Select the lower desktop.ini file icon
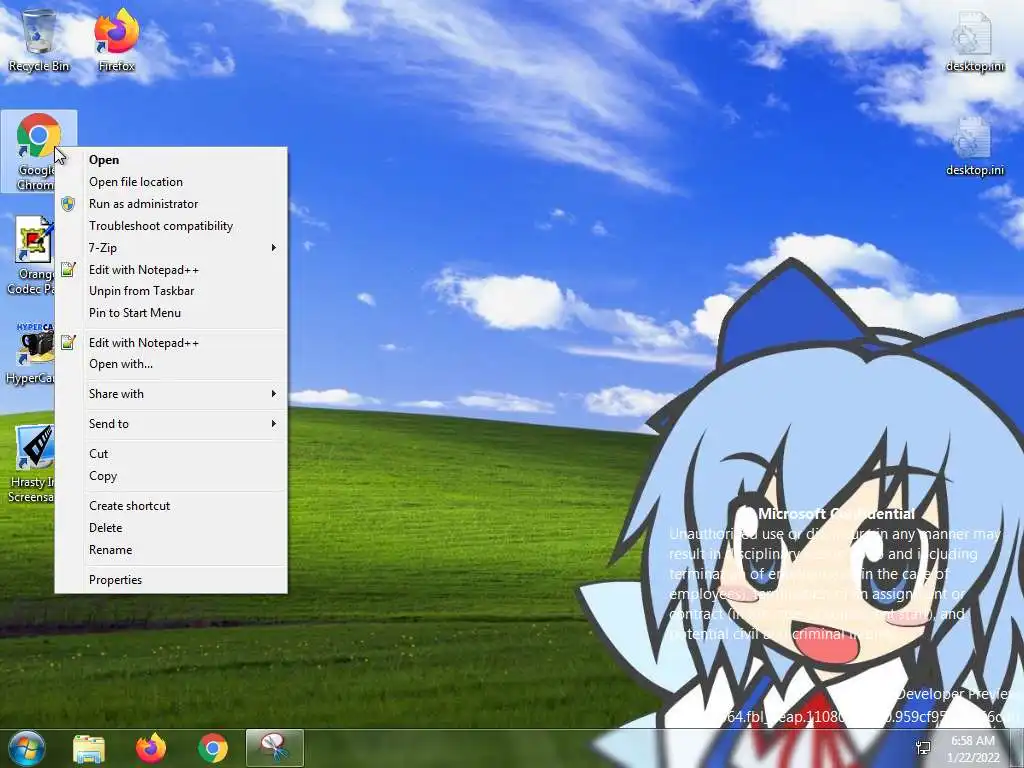Viewport: 1024px width, 768px height. (x=974, y=146)
